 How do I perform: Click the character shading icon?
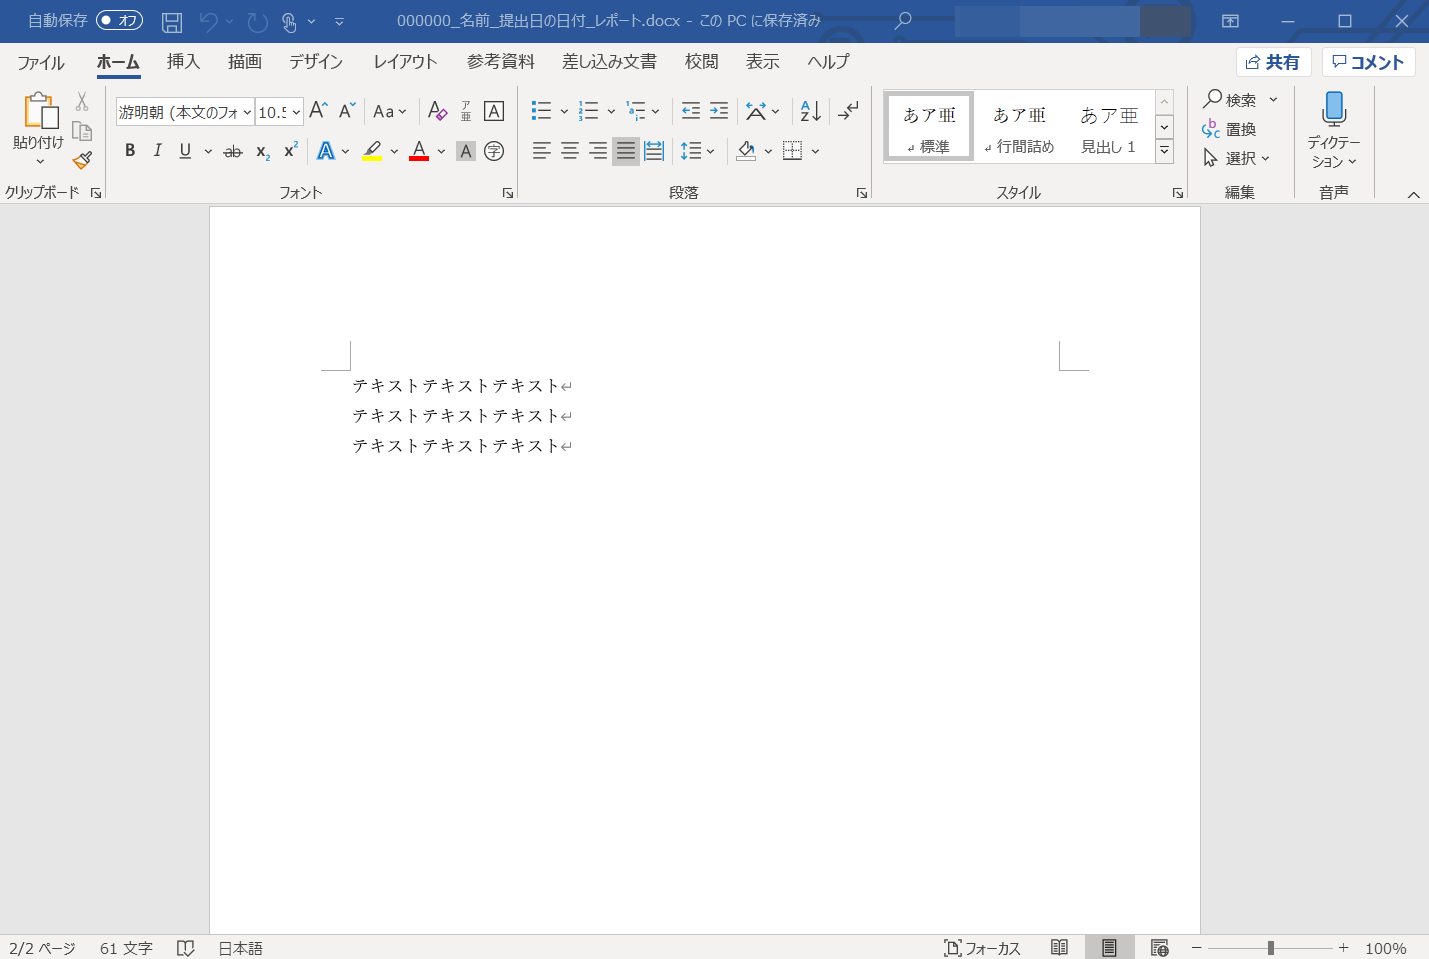pos(465,151)
